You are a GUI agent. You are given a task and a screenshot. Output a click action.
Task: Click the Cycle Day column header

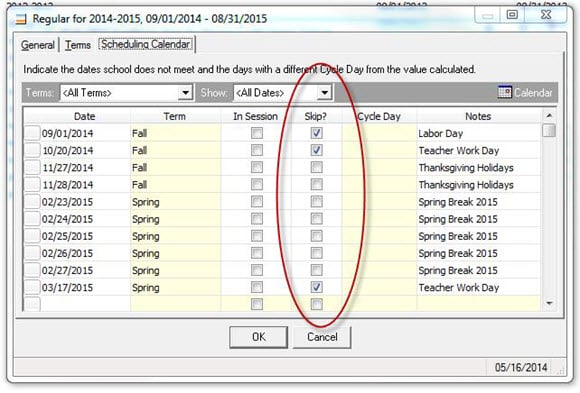379,116
